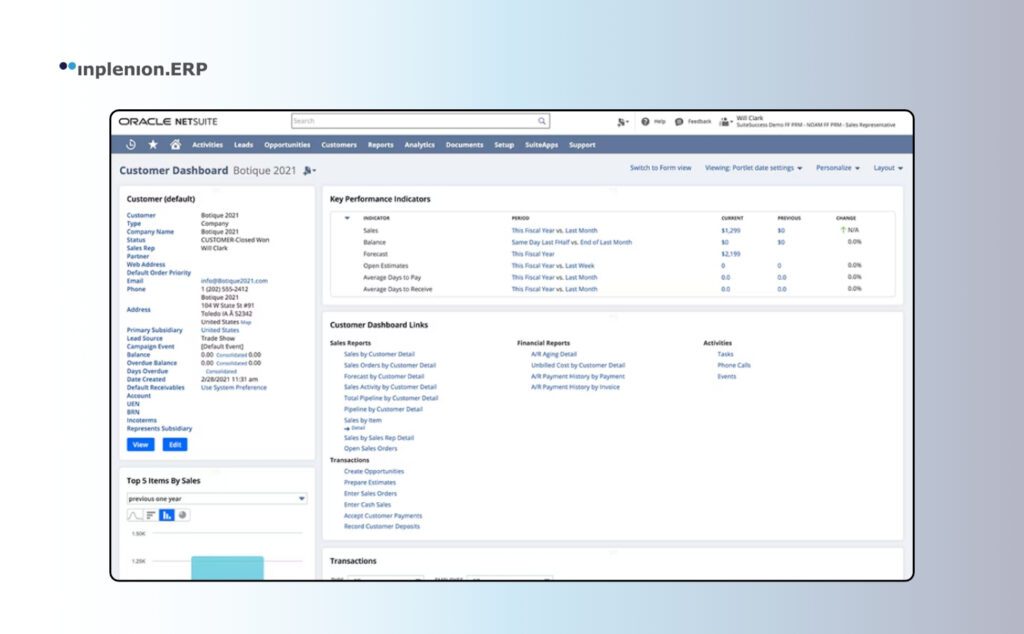Click Prepare Estimates link
This screenshot has height=634, width=1024.
pyautogui.click(x=370, y=482)
